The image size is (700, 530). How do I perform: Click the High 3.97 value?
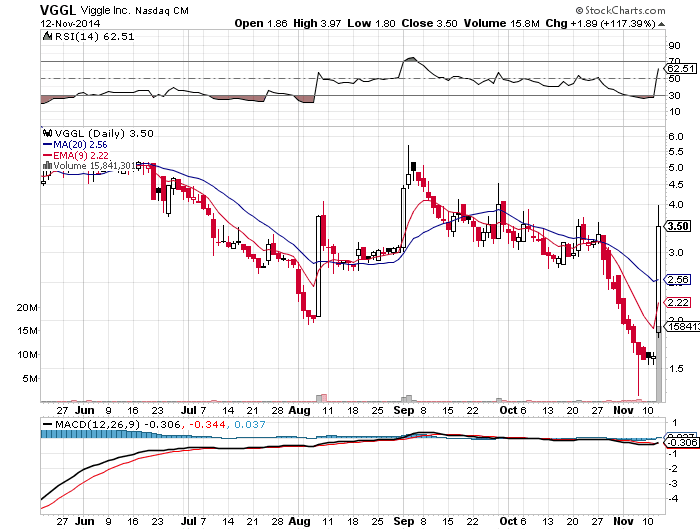(317, 24)
